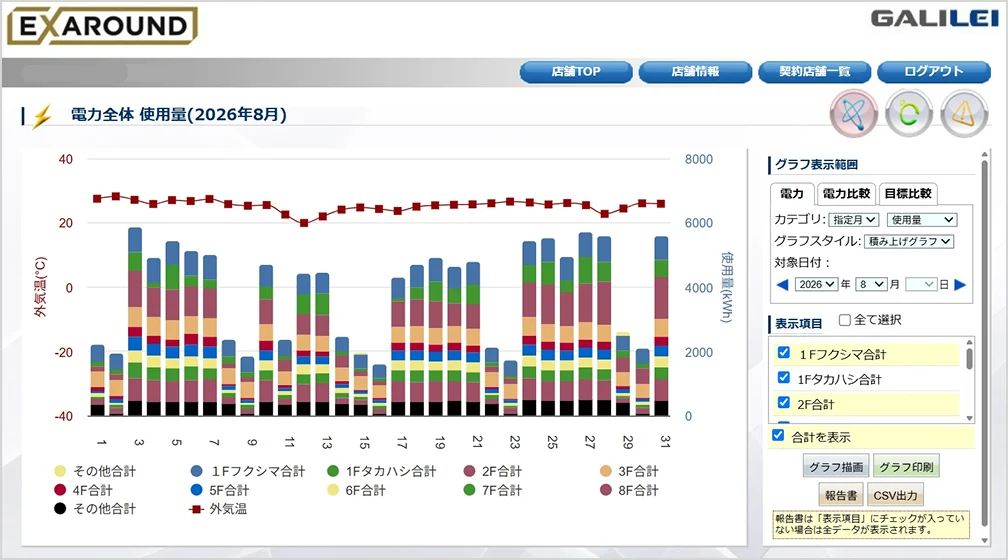Click the day 3 stacked bar
The width and height of the screenshot is (1008, 560).
tap(135, 321)
